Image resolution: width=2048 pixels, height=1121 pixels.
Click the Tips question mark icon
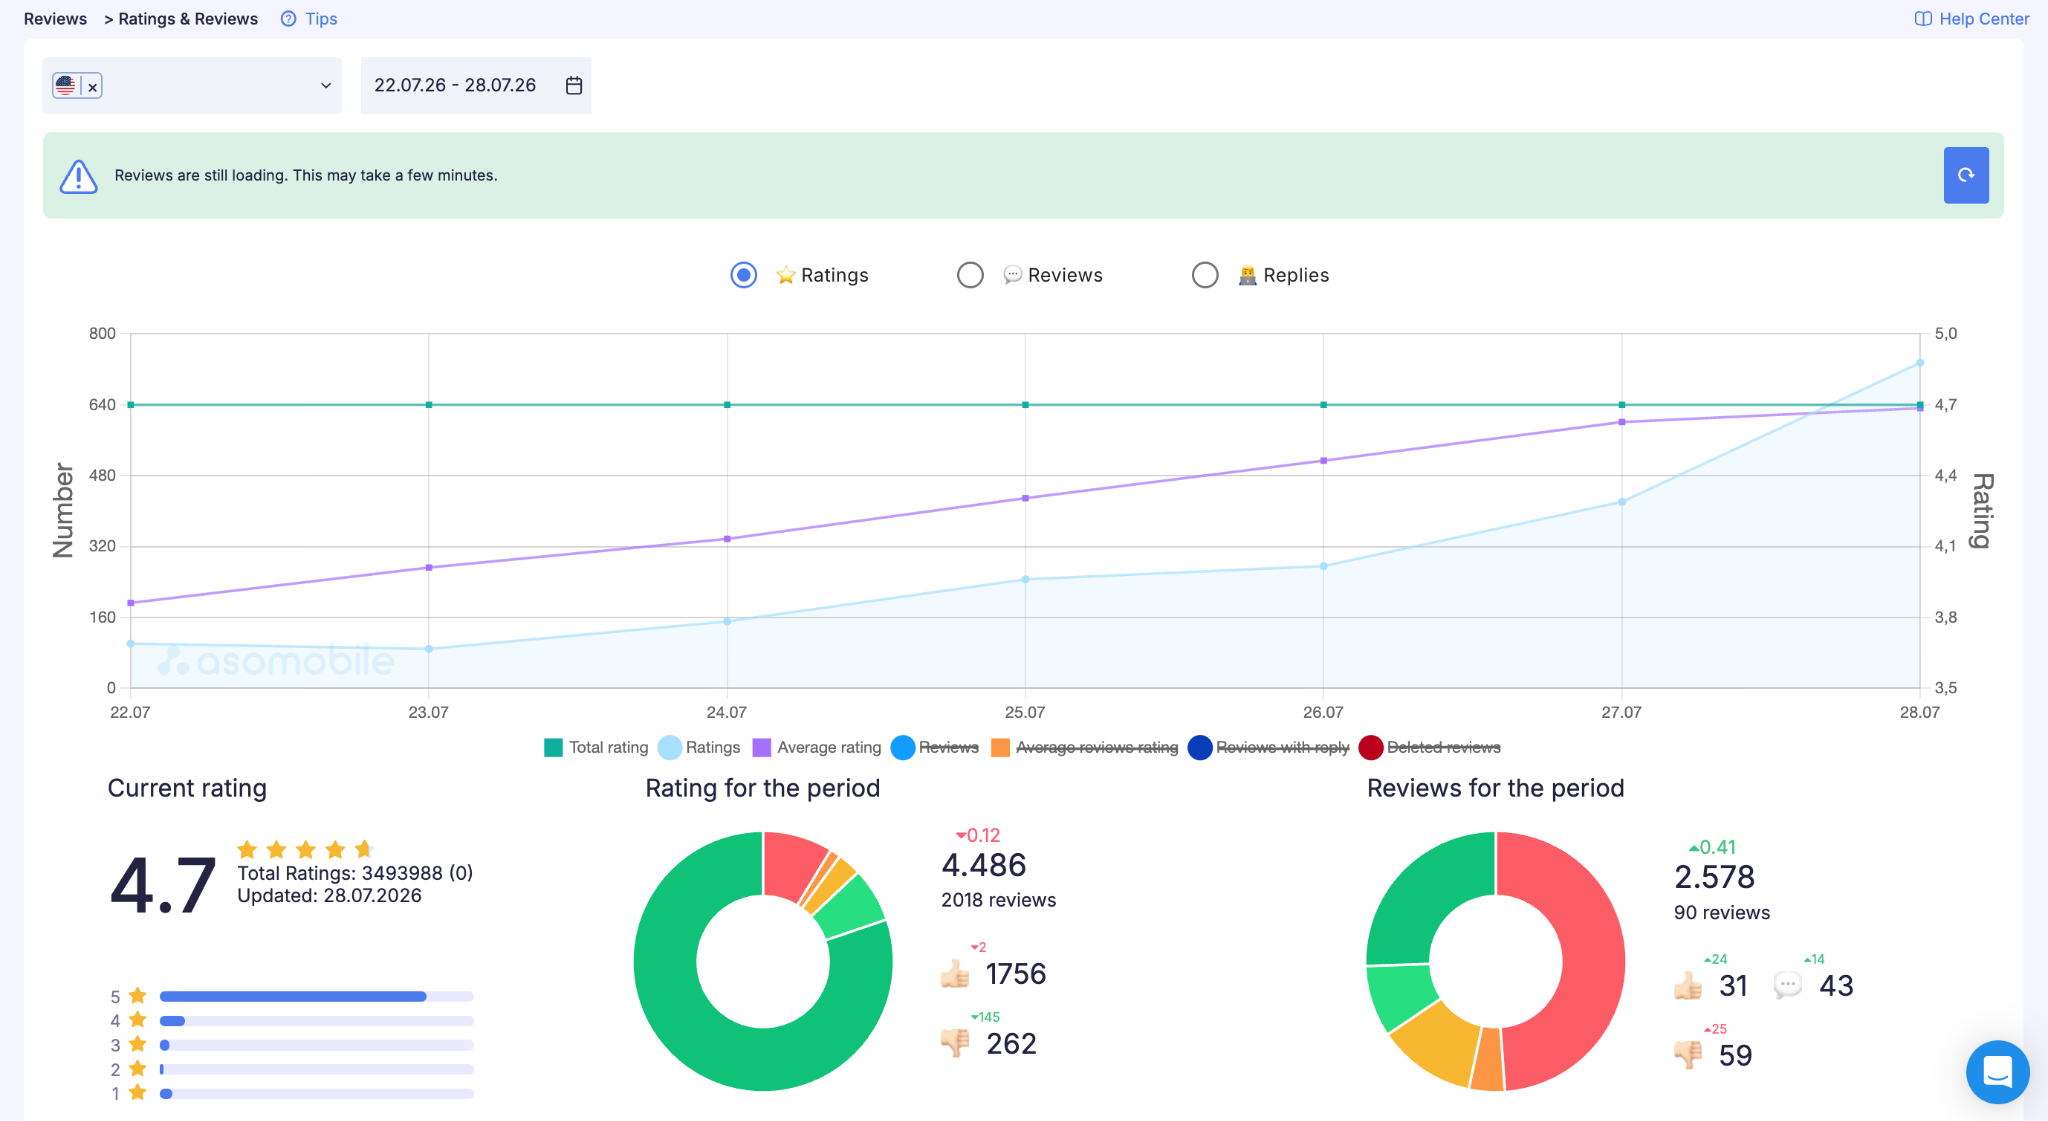289,19
